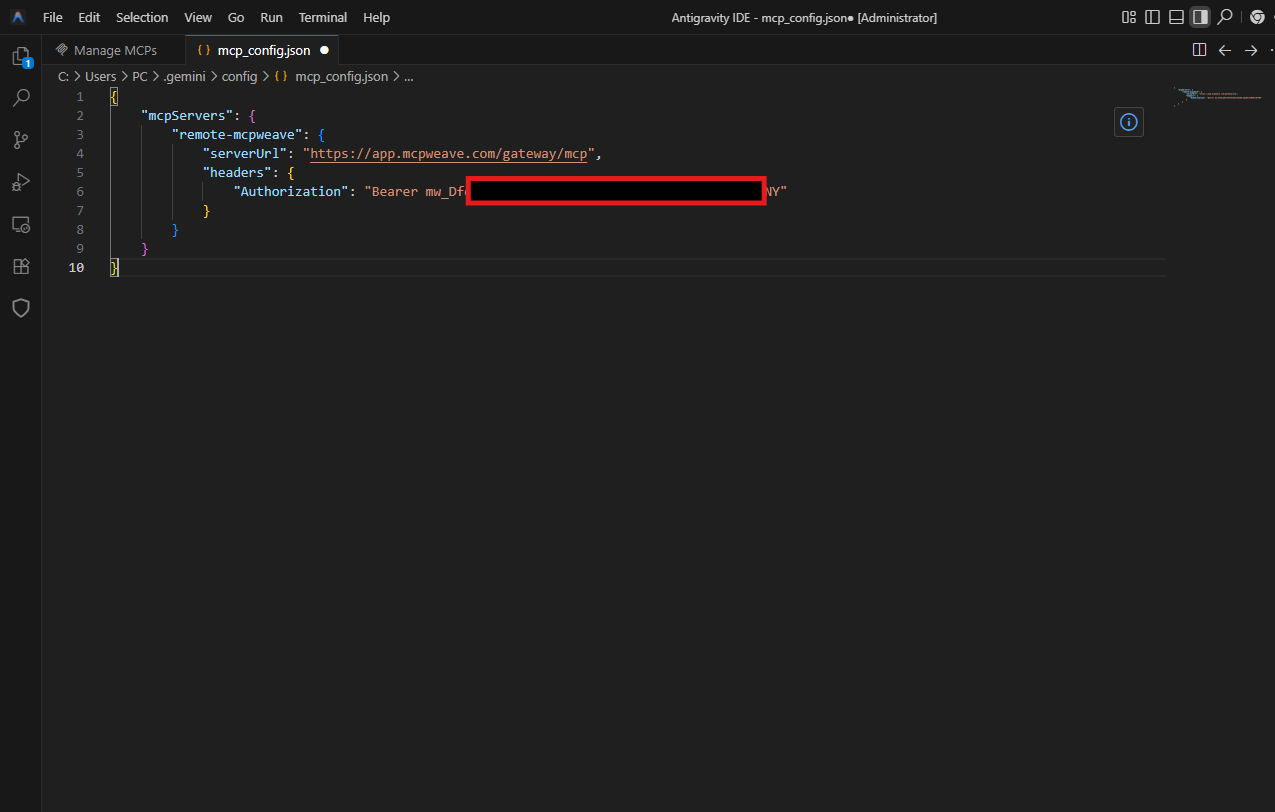Screen dimensions: 1275x812
Task: Toggle the secondary side bar
Action: pos(1200,17)
